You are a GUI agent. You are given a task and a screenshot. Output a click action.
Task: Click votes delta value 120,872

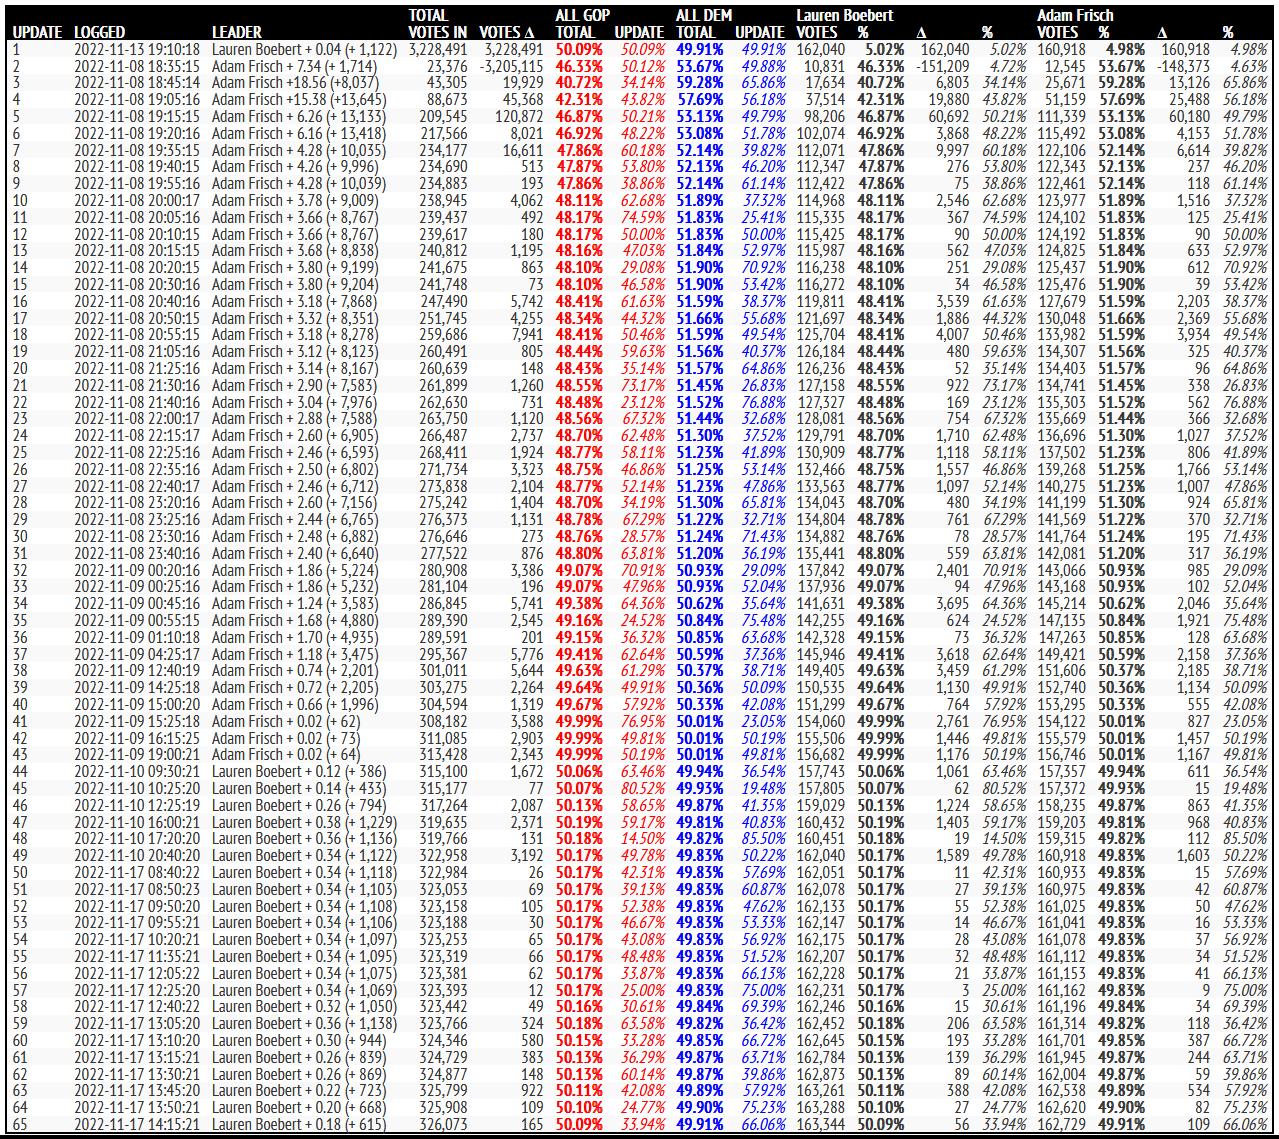(x=519, y=116)
